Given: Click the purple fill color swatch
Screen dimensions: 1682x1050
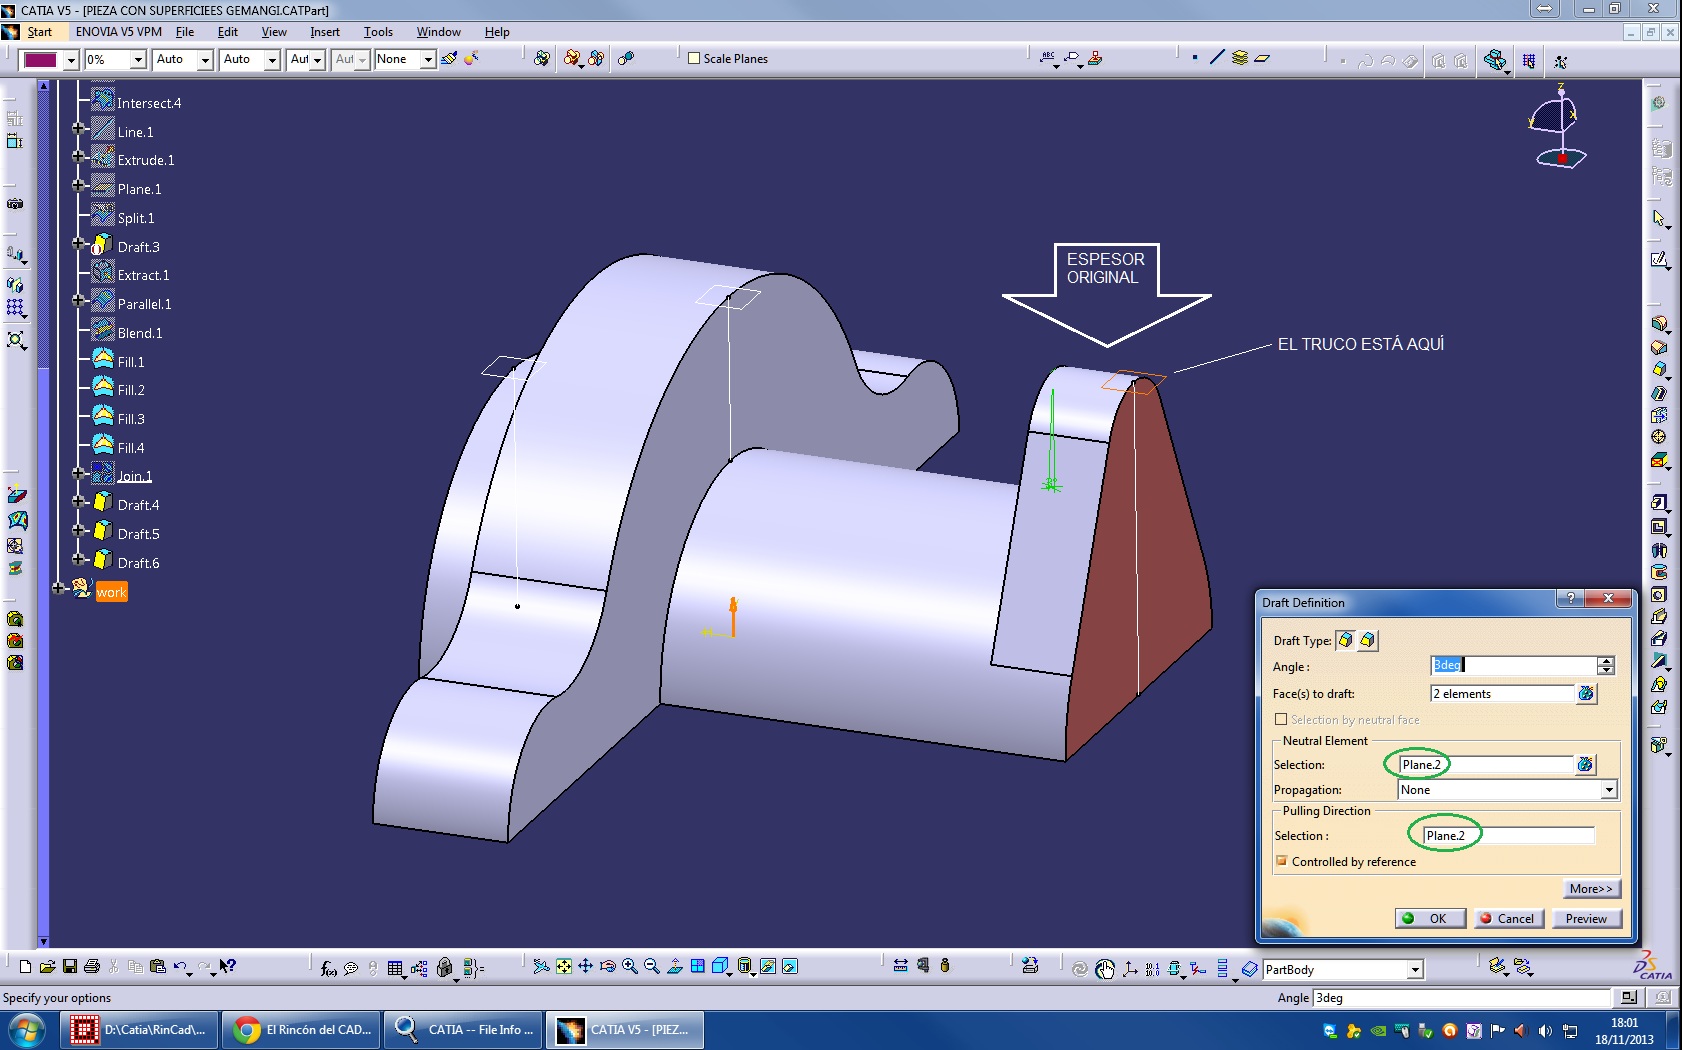Looking at the screenshot, I should click(41, 60).
